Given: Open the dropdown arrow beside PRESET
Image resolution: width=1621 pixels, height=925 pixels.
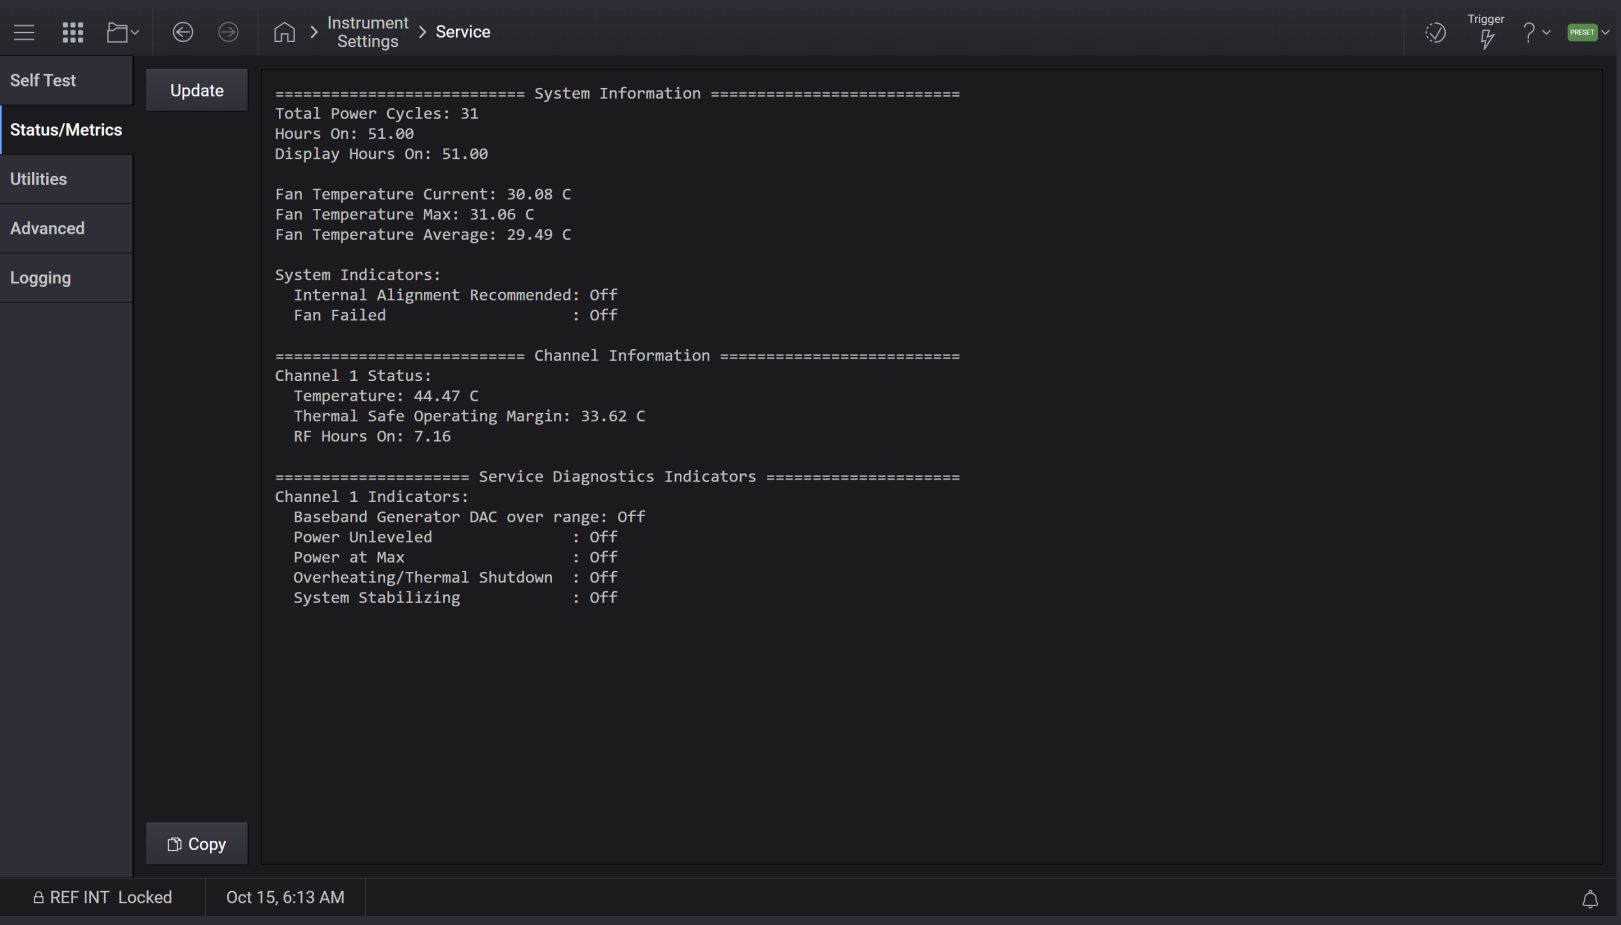Looking at the screenshot, I should [1606, 33].
